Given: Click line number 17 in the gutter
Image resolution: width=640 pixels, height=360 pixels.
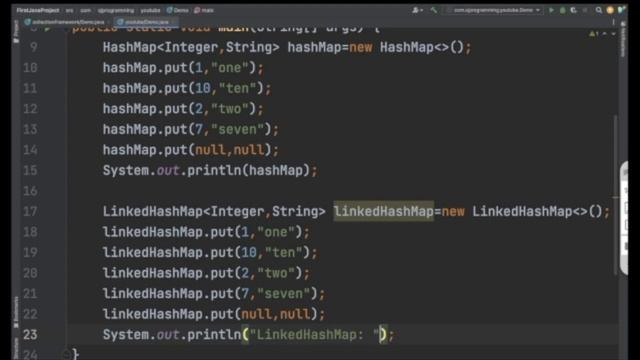Looking at the screenshot, I should 30,211.
